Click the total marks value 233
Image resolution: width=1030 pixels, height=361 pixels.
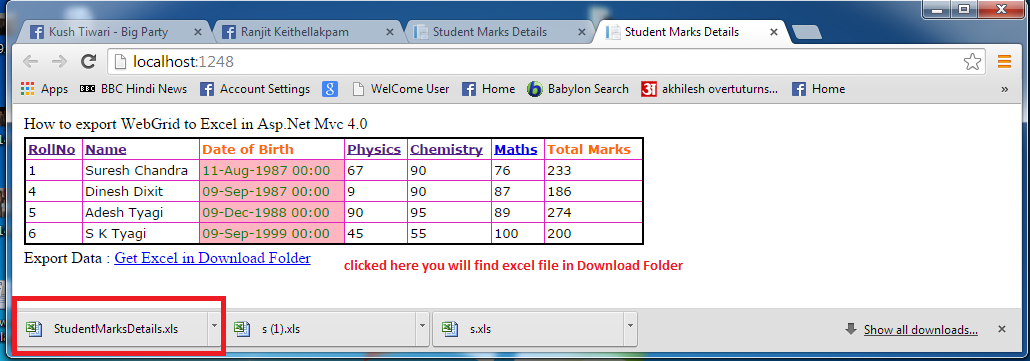coord(560,171)
